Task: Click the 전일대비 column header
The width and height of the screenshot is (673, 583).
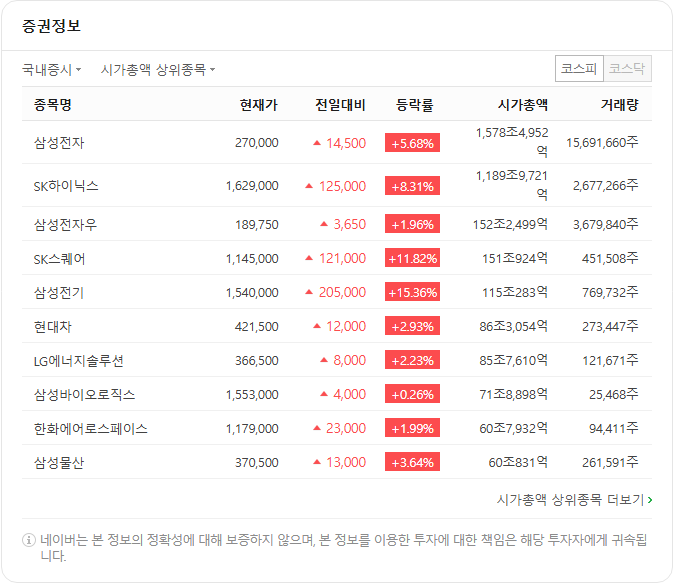Action: coord(340,104)
